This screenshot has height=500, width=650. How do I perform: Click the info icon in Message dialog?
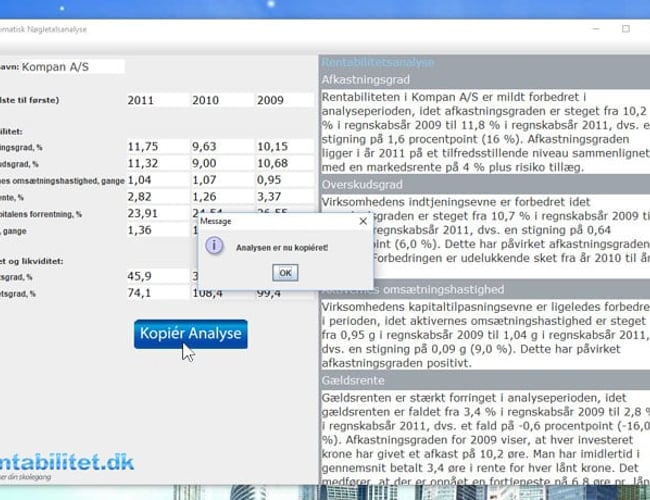[x=216, y=245]
